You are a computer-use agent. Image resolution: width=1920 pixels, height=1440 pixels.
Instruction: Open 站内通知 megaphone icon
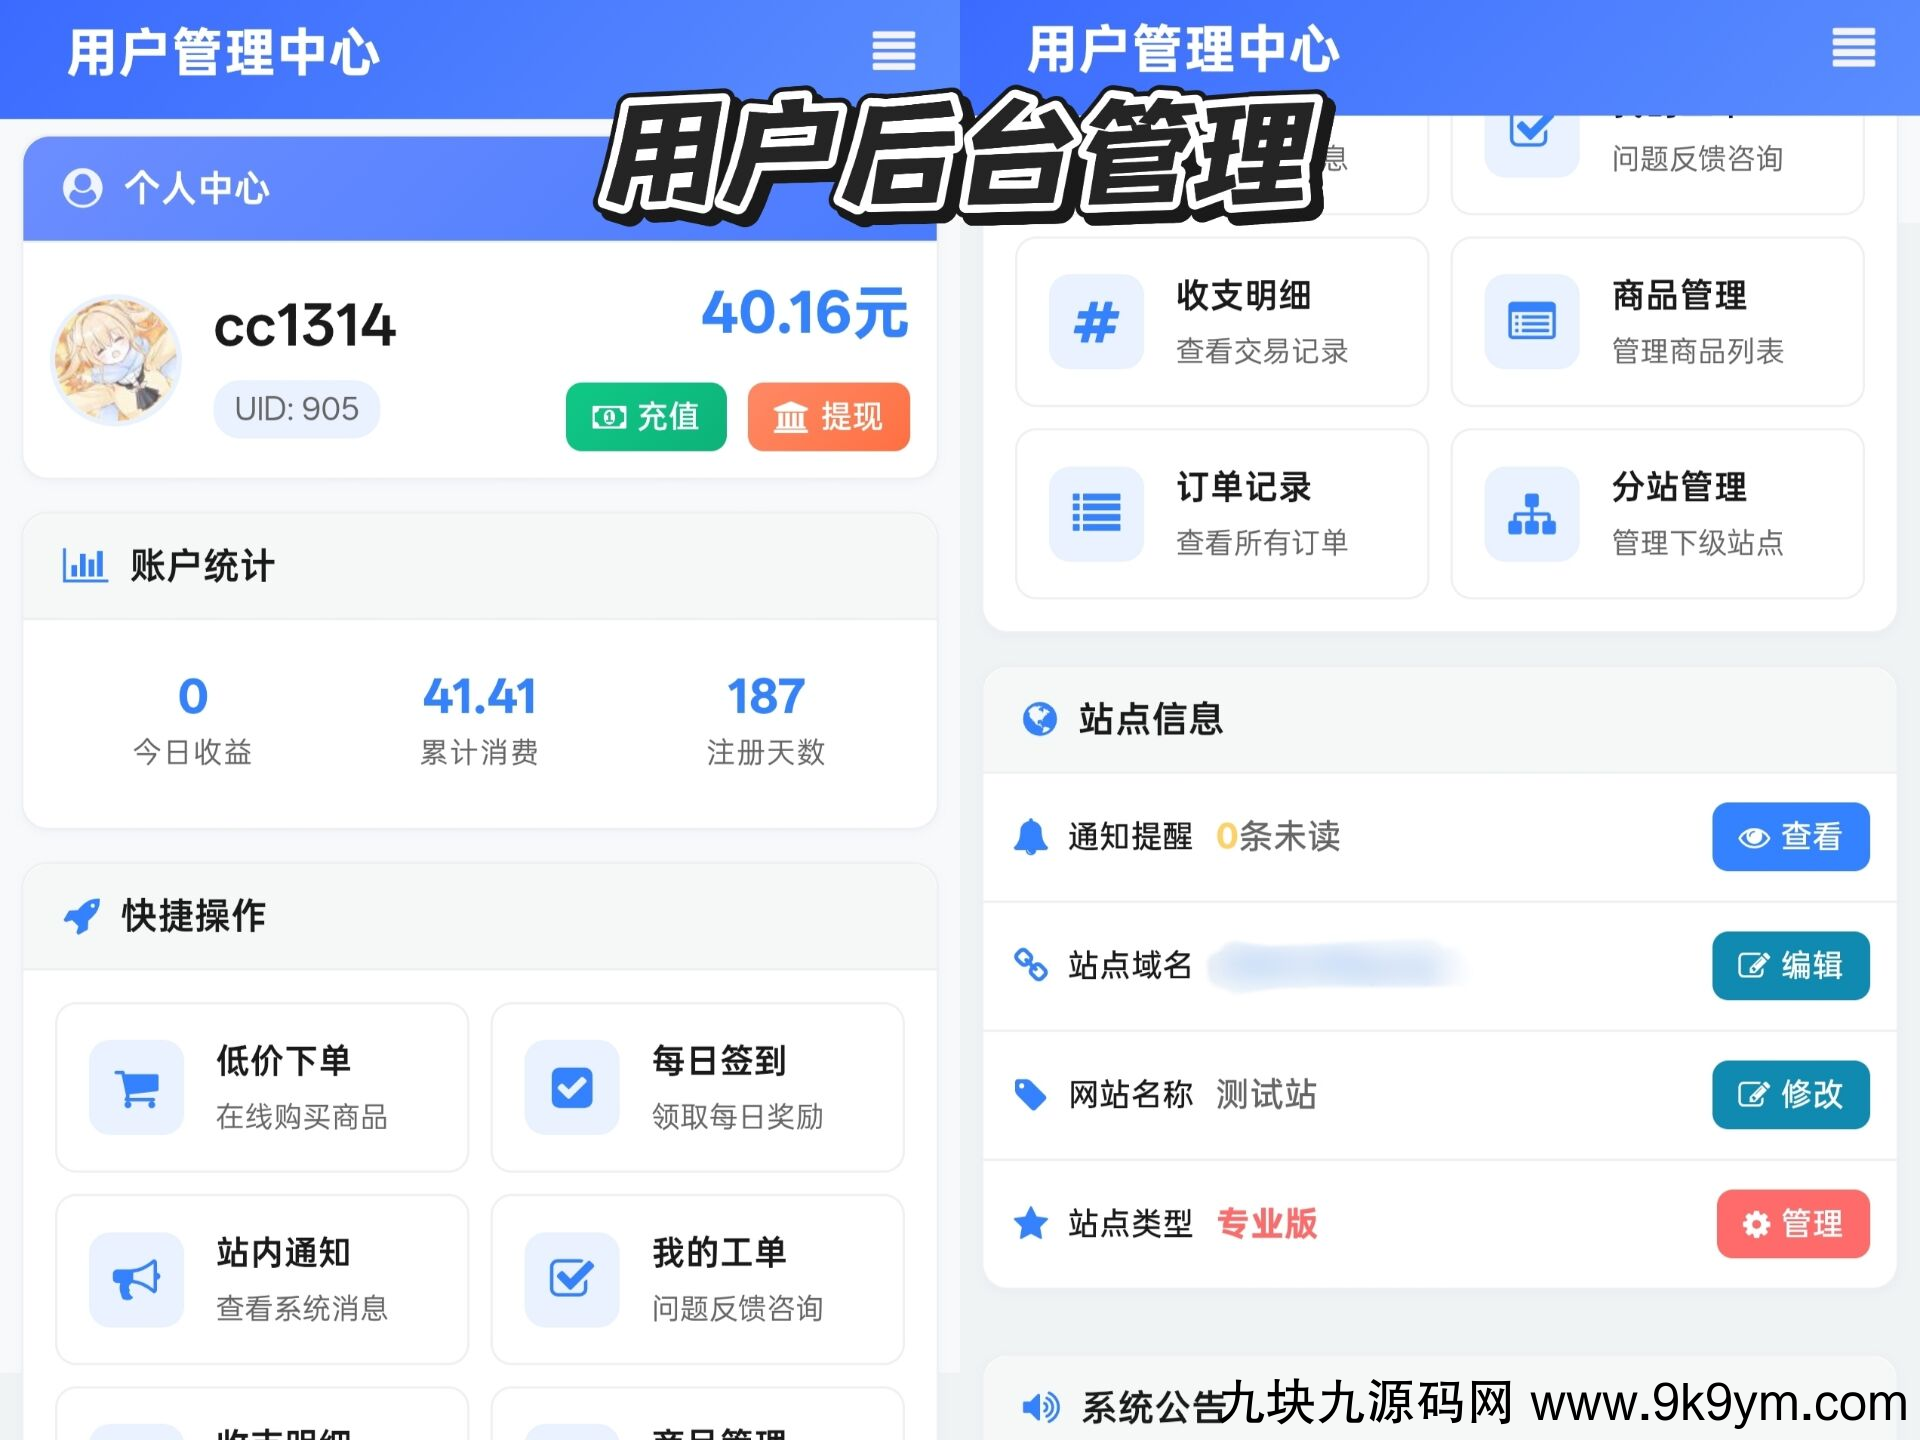[x=136, y=1279]
